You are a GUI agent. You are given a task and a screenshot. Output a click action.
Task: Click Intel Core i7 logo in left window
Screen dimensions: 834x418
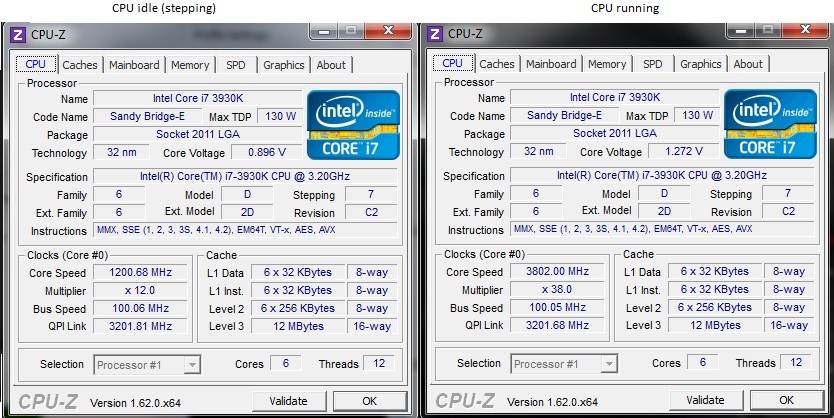coord(354,125)
